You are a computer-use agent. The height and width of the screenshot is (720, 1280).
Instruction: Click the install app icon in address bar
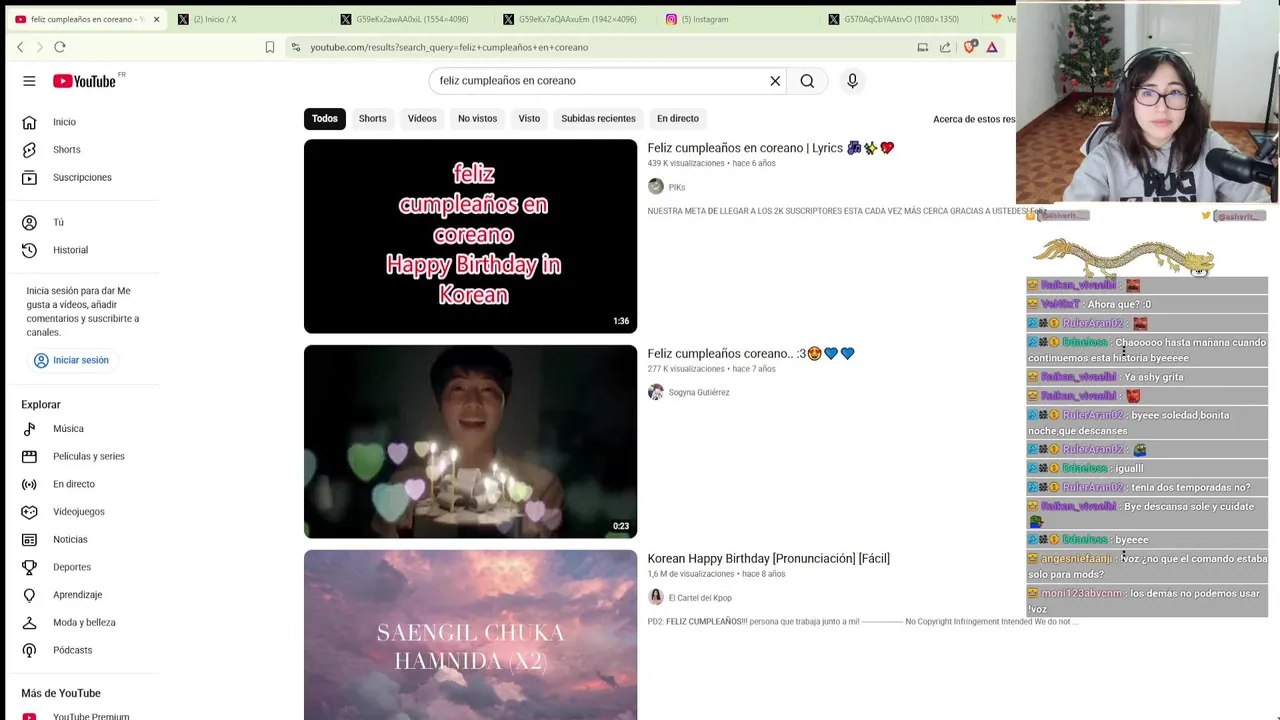(x=922, y=47)
